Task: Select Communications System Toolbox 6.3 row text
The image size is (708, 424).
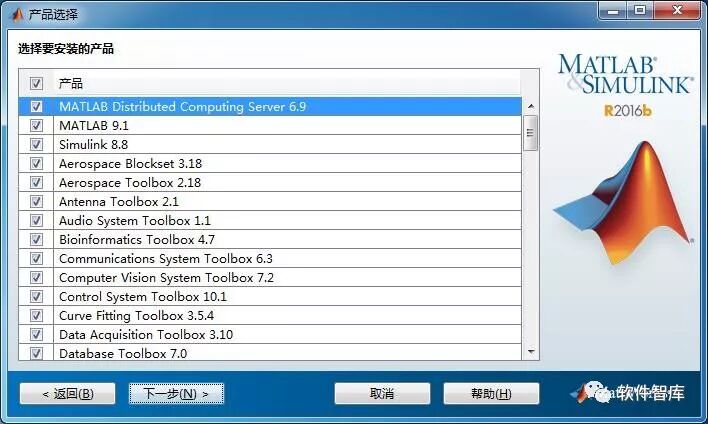Action: click(x=166, y=259)
